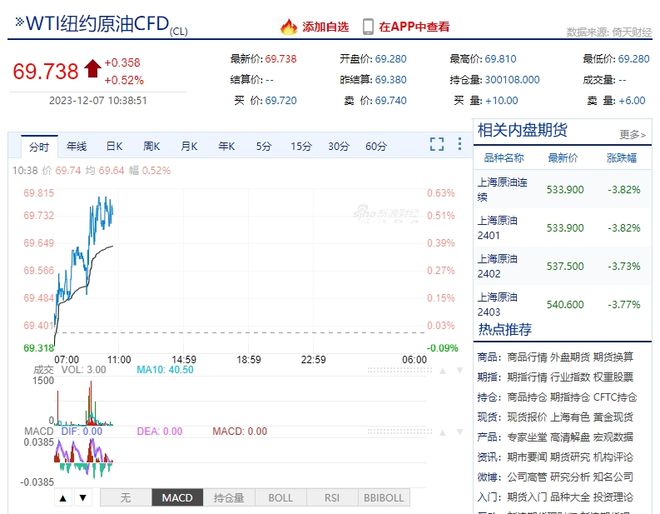Click up arrow beside MACD panel
660x514 pixels.
click(x=443, y=432)
